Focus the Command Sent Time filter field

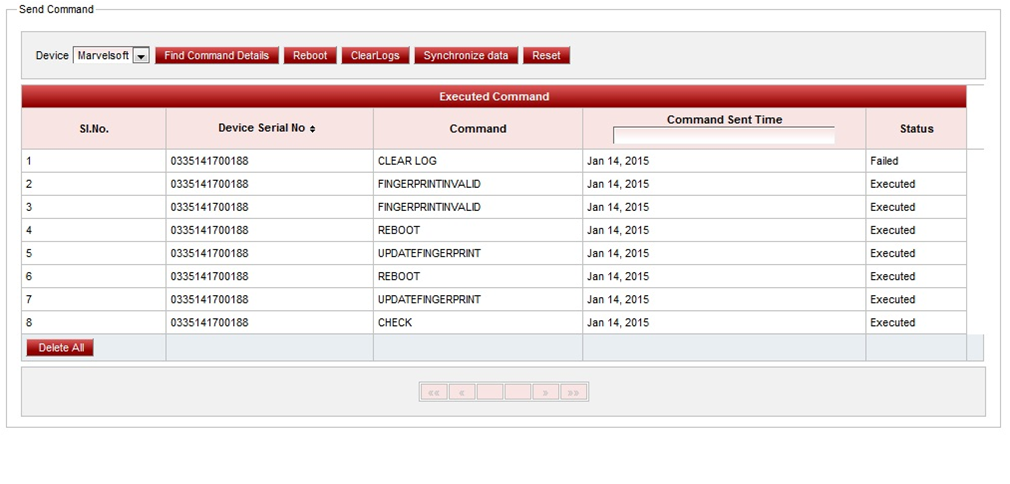pyautogui.click(x=724, y=136)
